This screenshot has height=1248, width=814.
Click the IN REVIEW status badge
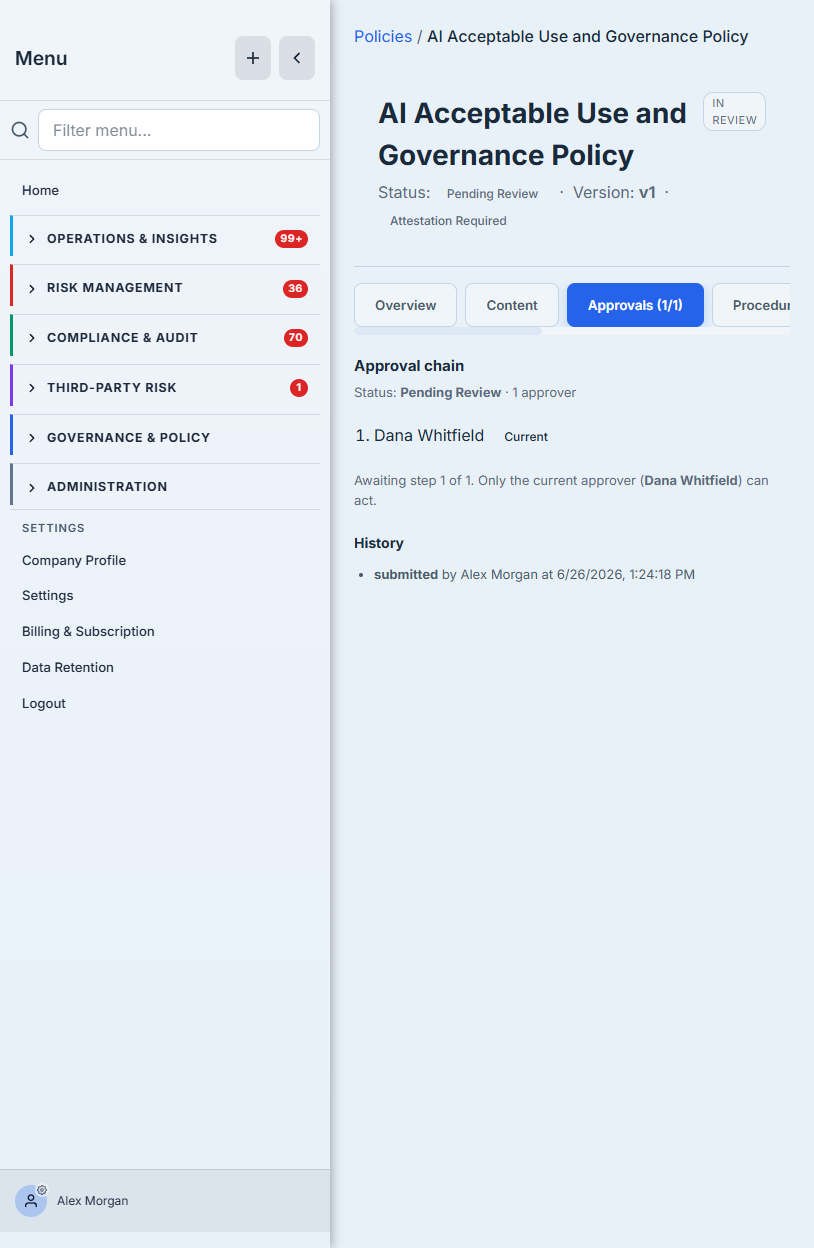click(734, 112)
